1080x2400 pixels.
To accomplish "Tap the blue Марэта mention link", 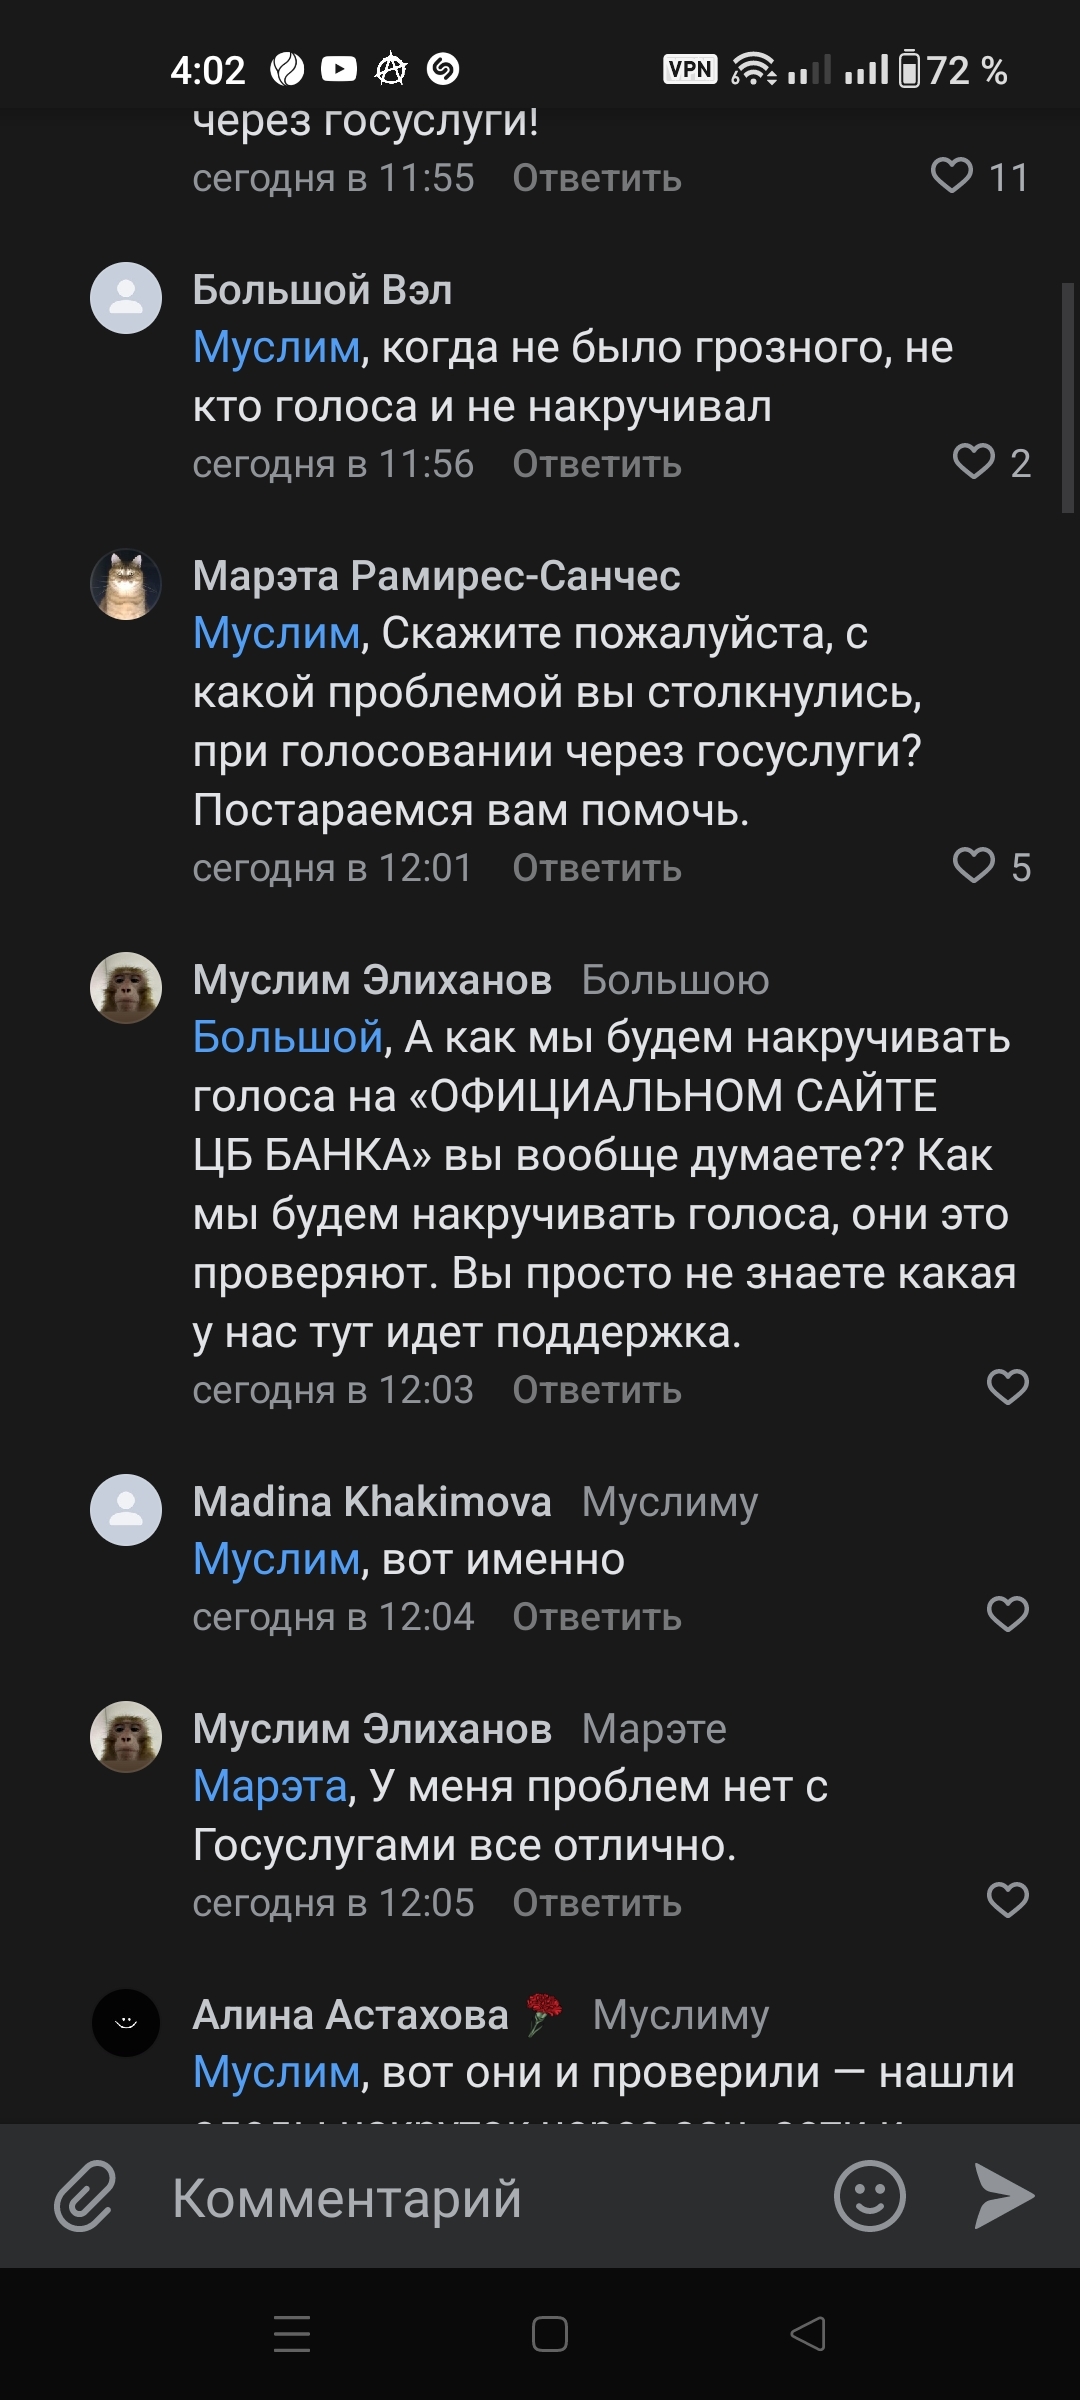I will pos(270,1786).
